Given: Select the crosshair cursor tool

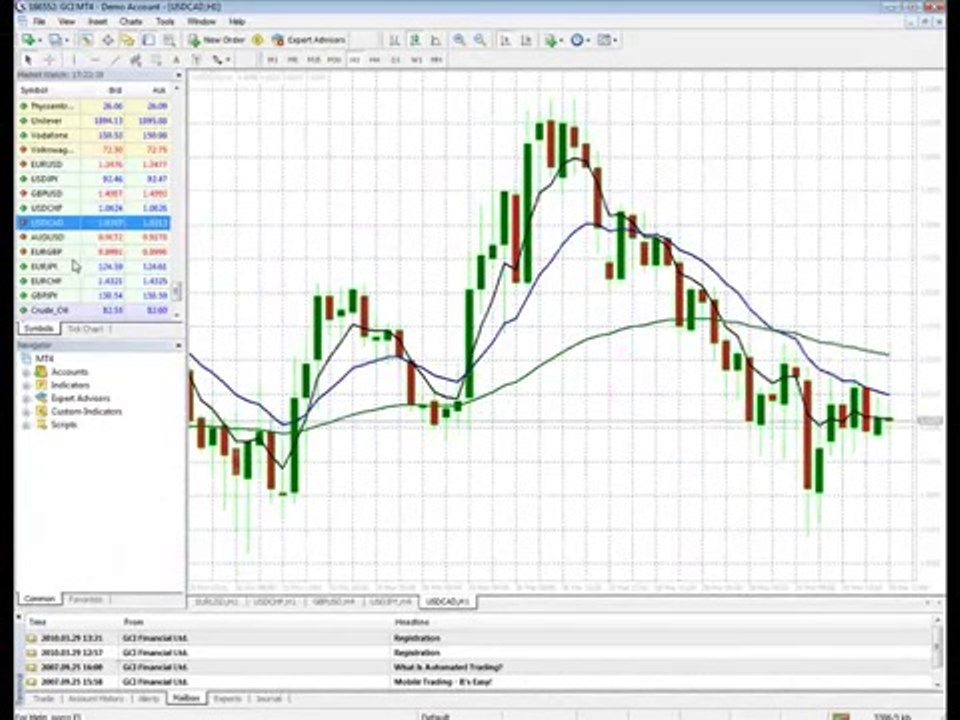Looking at the screenshot, I should click(48, 60).
